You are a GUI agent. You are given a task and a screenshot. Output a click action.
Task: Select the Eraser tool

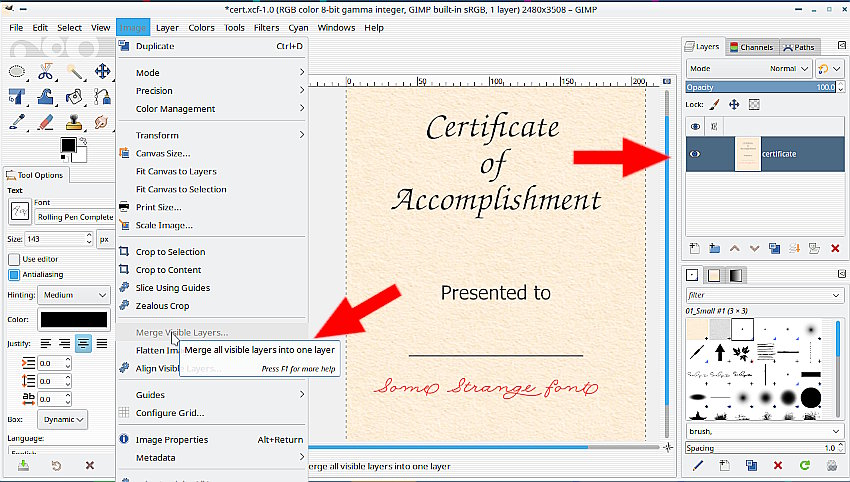click(x=46, y=123)
